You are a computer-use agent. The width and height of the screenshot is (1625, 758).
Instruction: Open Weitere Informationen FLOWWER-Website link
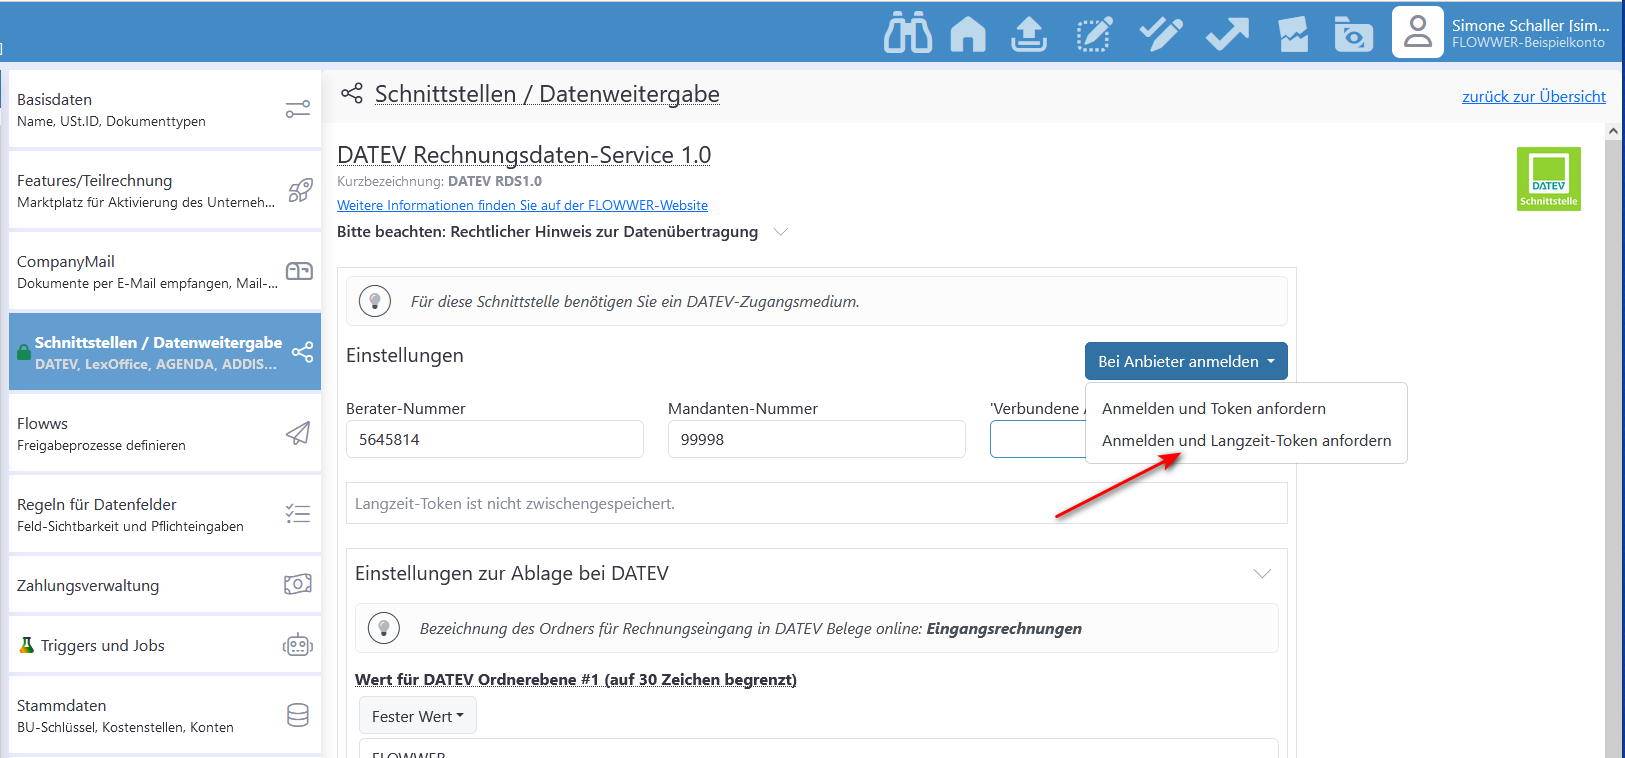click(x=522, y=205)
